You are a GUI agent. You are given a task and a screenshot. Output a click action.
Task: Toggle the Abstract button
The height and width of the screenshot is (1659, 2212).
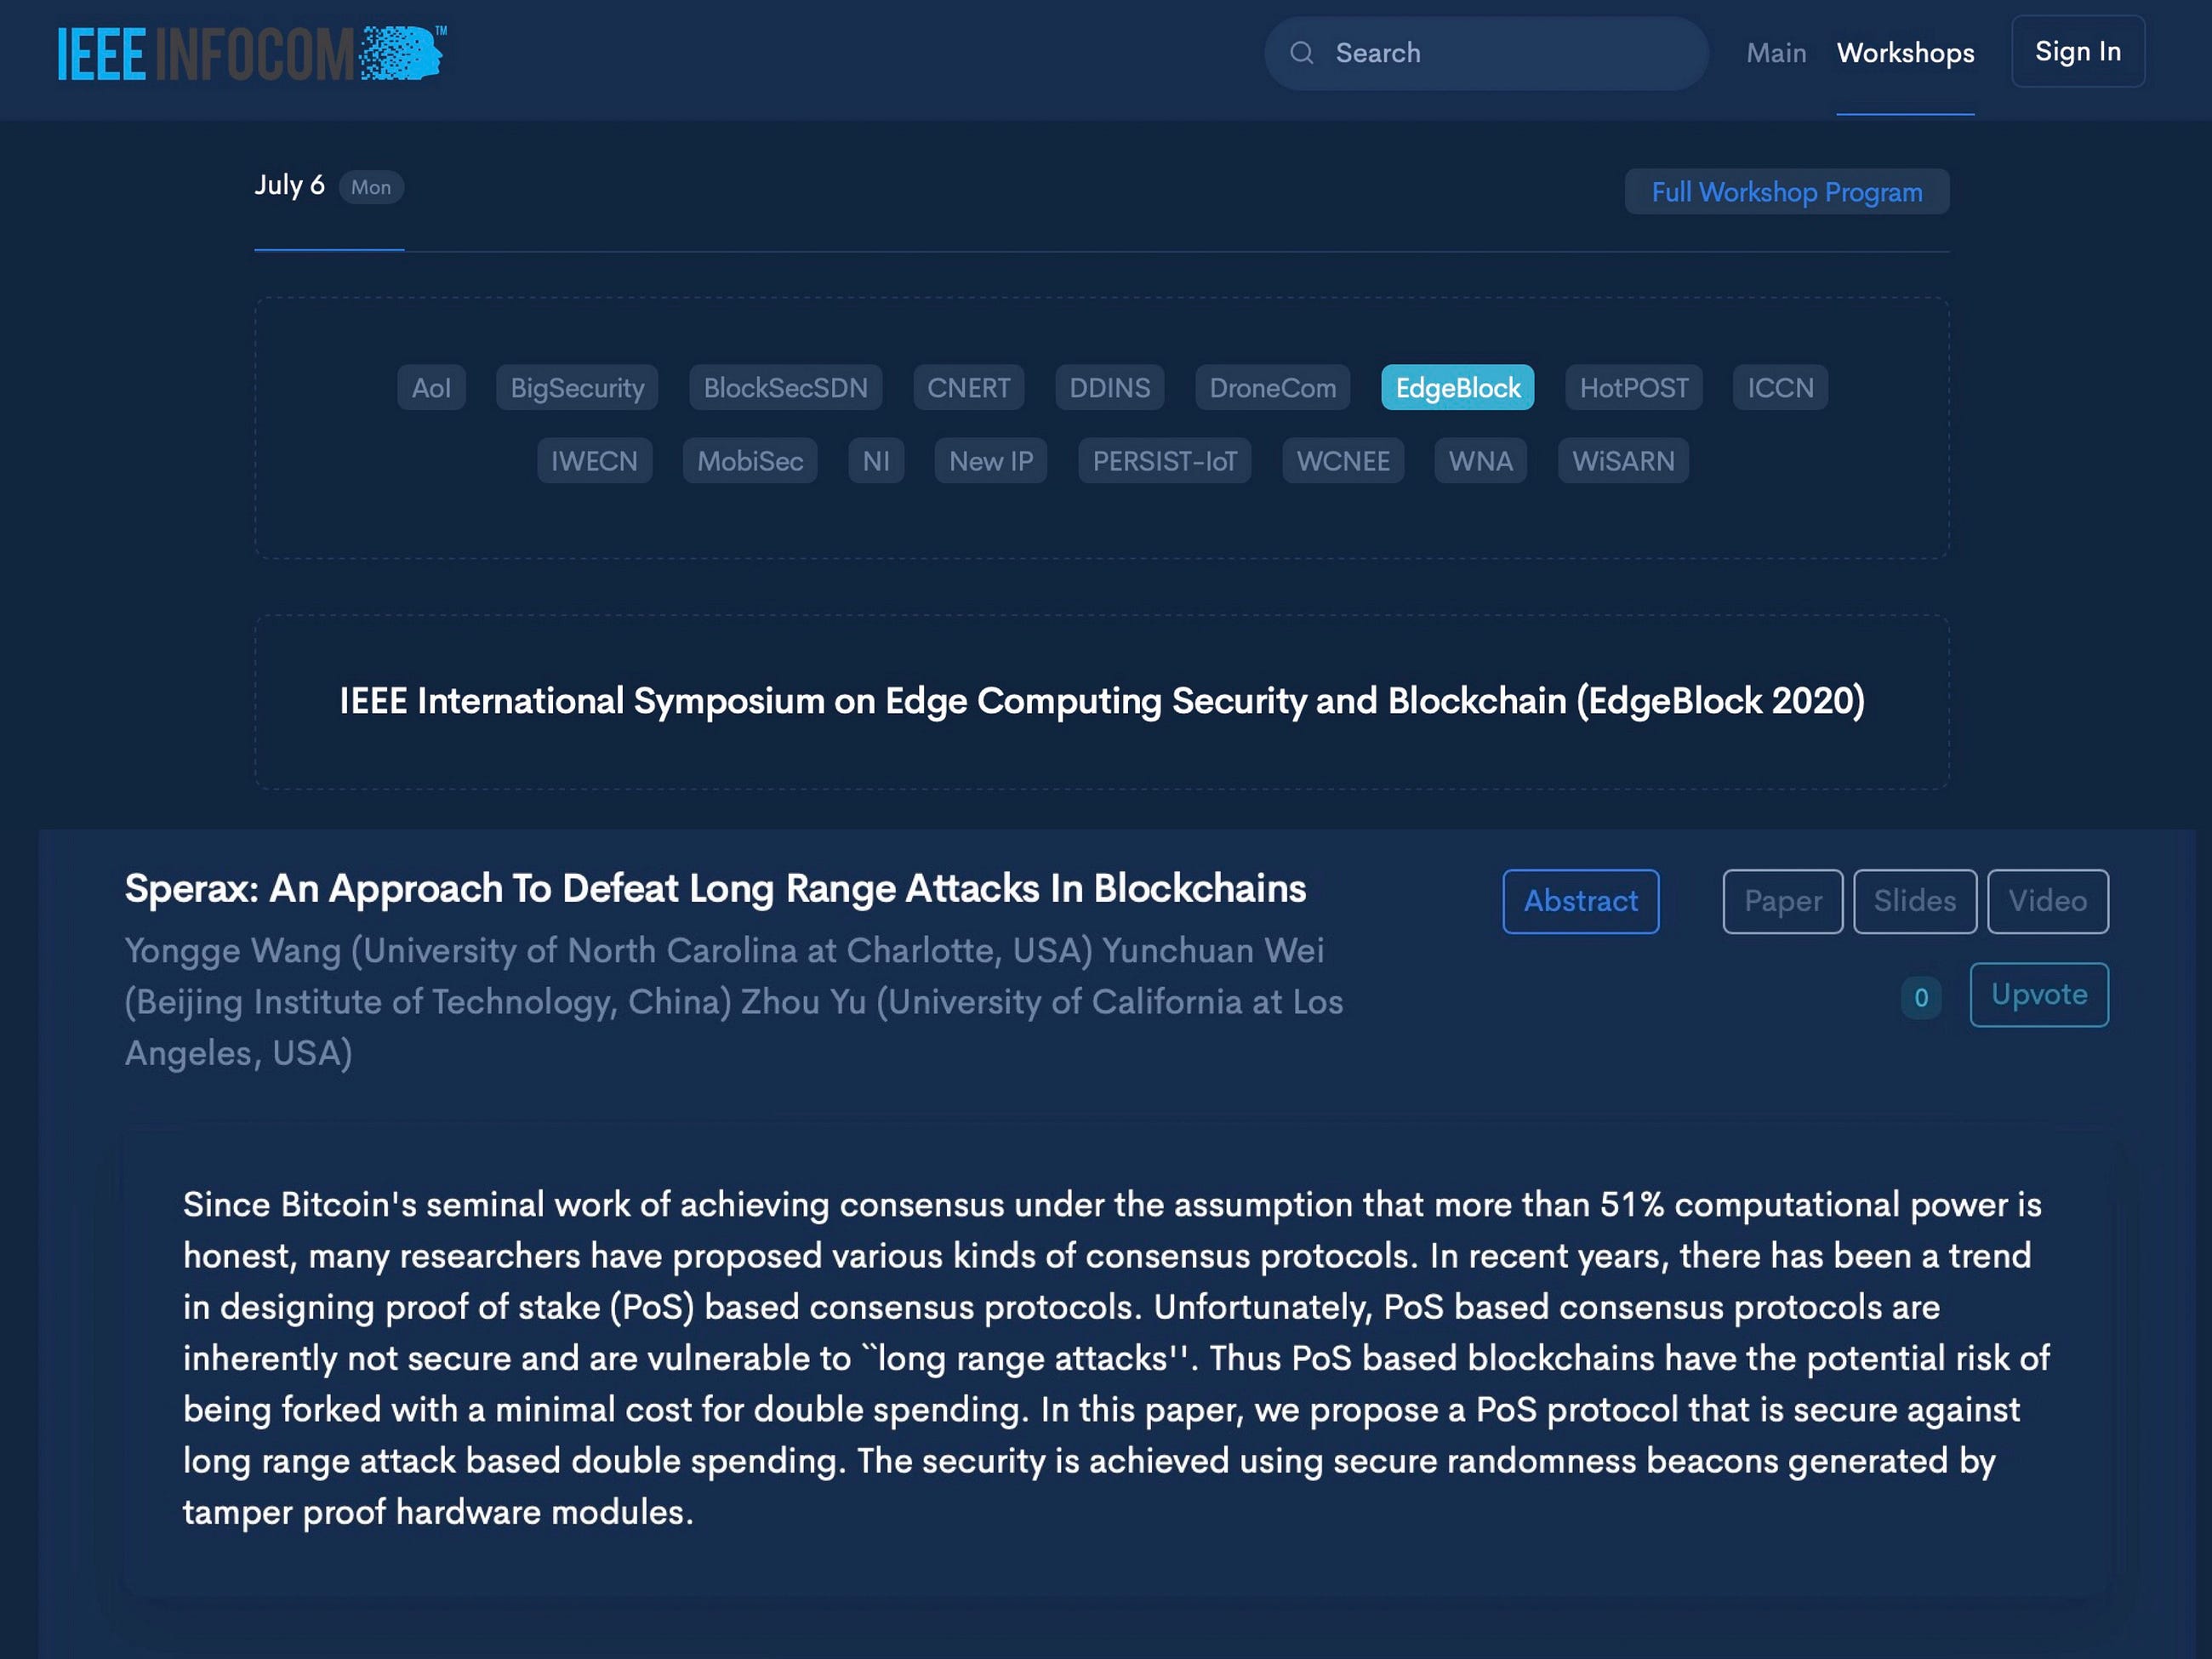click(1581, 901)
